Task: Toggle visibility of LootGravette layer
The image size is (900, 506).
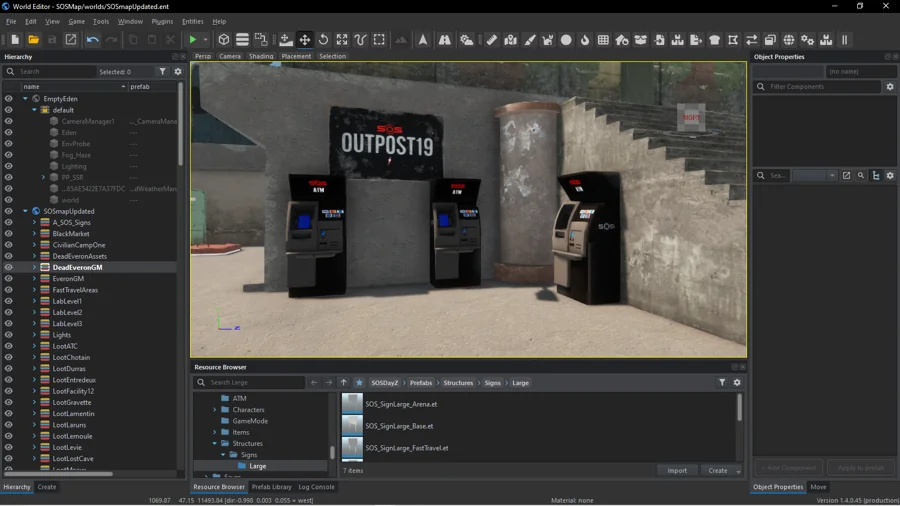Action: coord(9,402)
